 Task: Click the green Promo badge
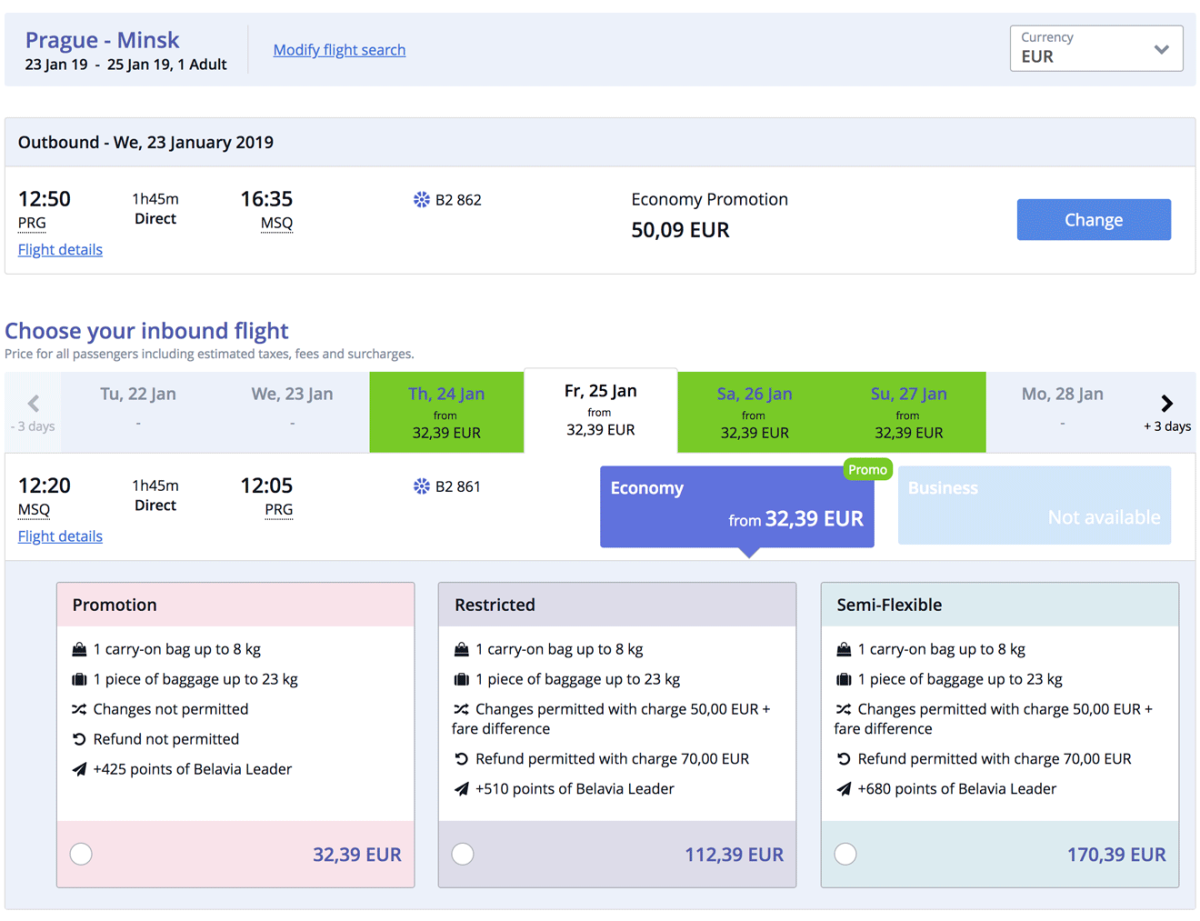point(867,470)
